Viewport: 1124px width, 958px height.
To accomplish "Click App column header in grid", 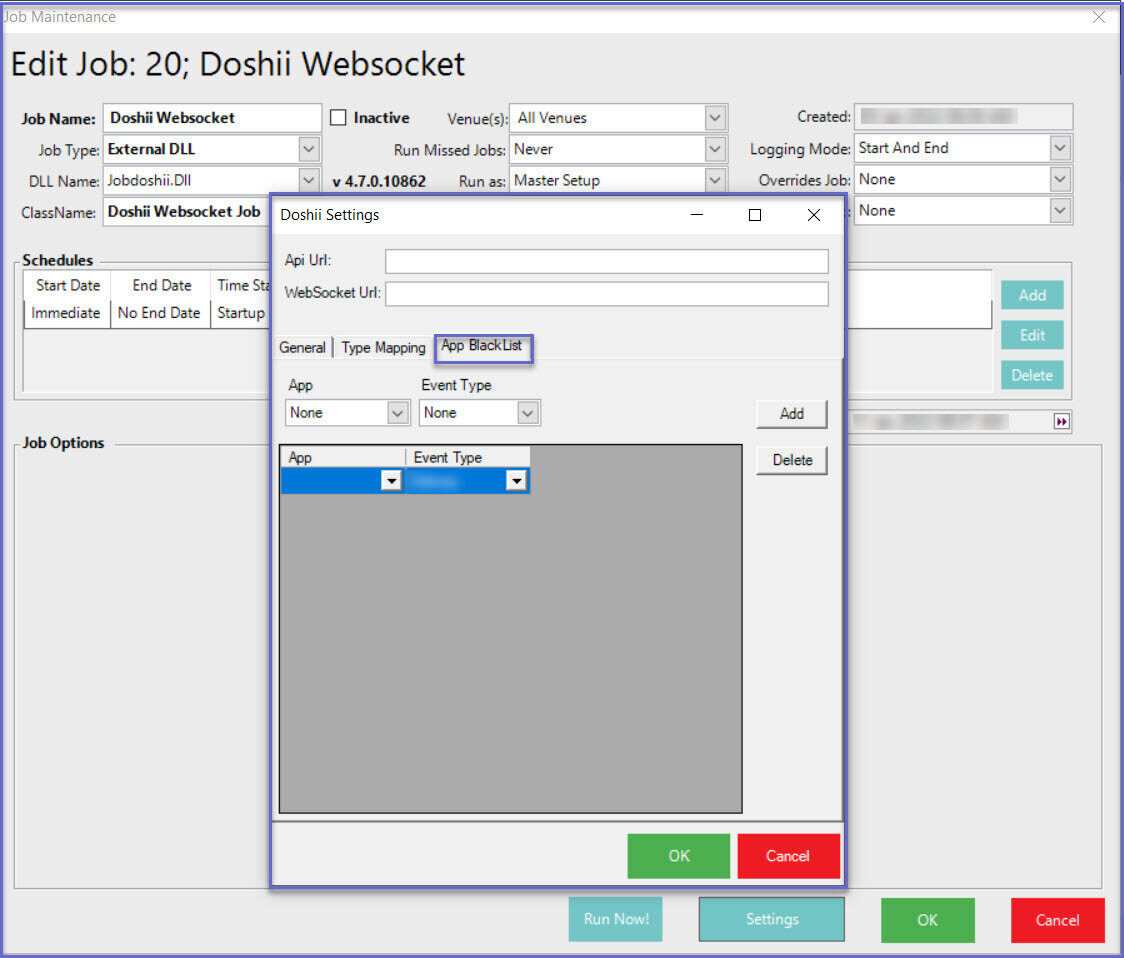I will pyautogui.click(x=343, y=457).
